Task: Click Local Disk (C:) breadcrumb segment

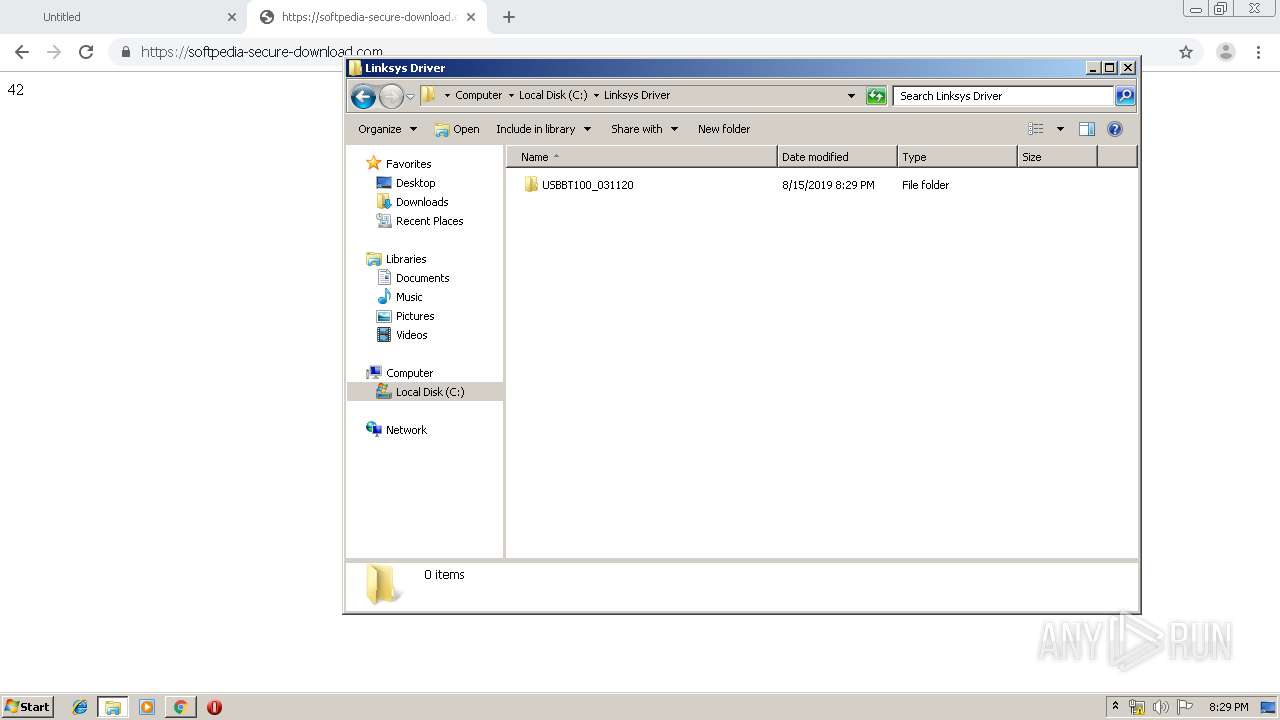Action: [553, 95]
